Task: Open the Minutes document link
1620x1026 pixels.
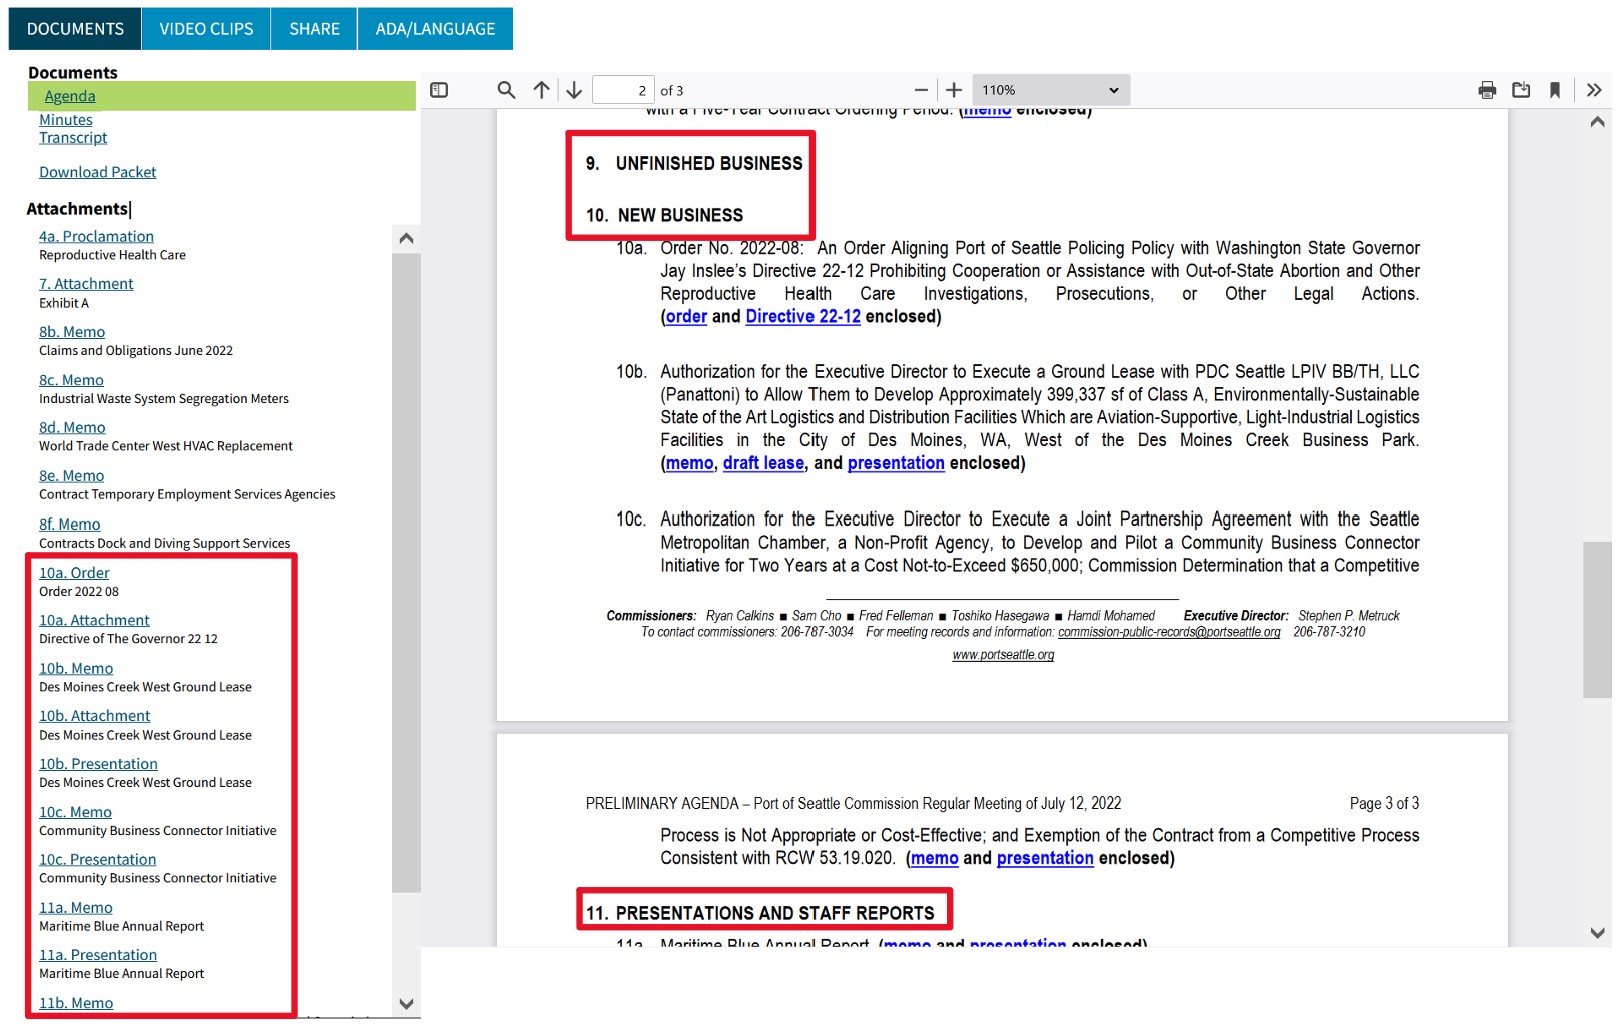Action: click(x=65, y=120)
